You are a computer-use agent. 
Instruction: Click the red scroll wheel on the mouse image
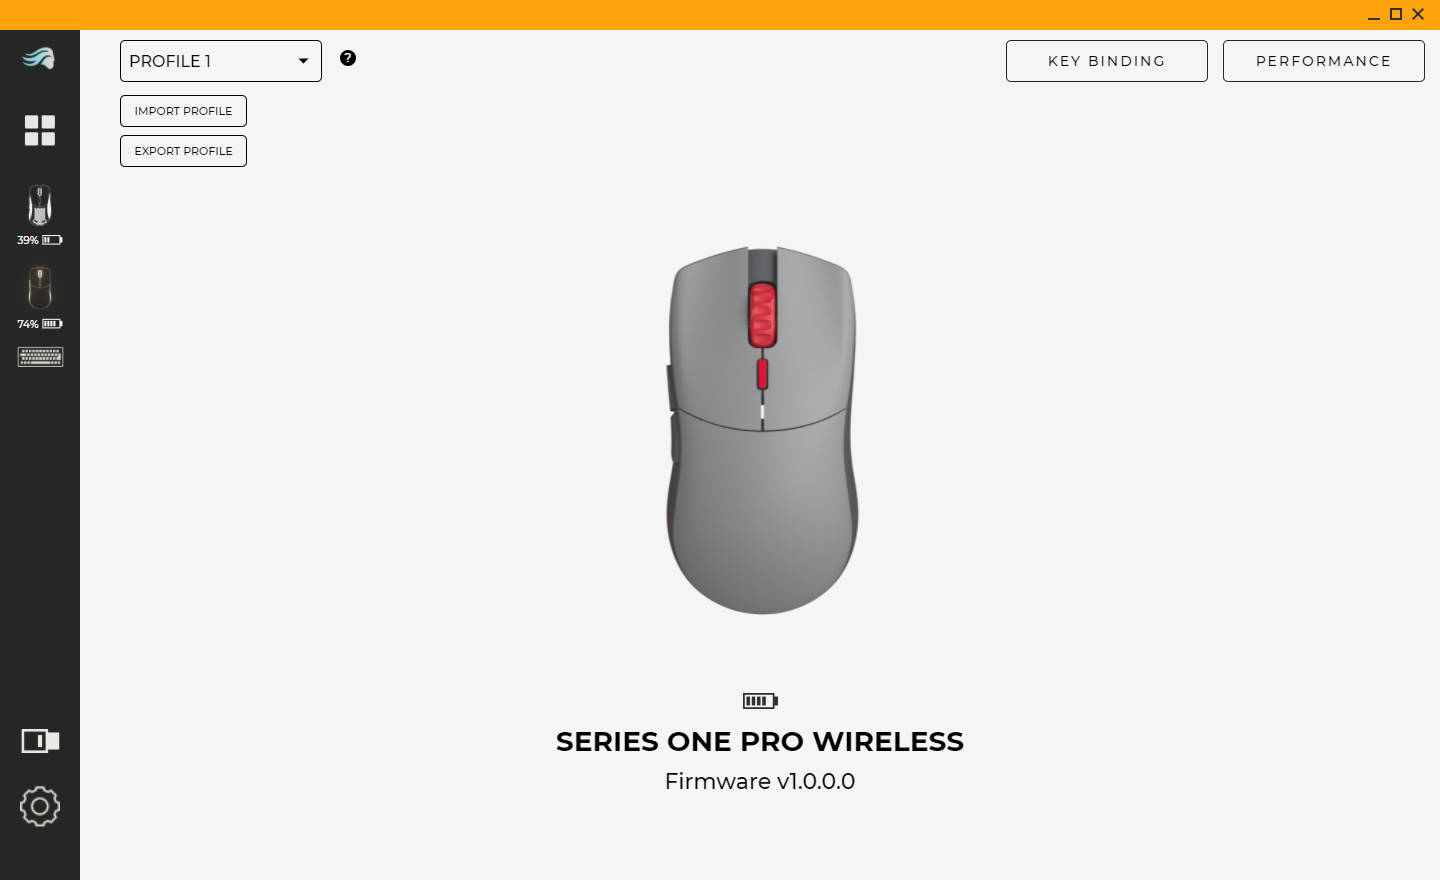(x=763, y=313)
